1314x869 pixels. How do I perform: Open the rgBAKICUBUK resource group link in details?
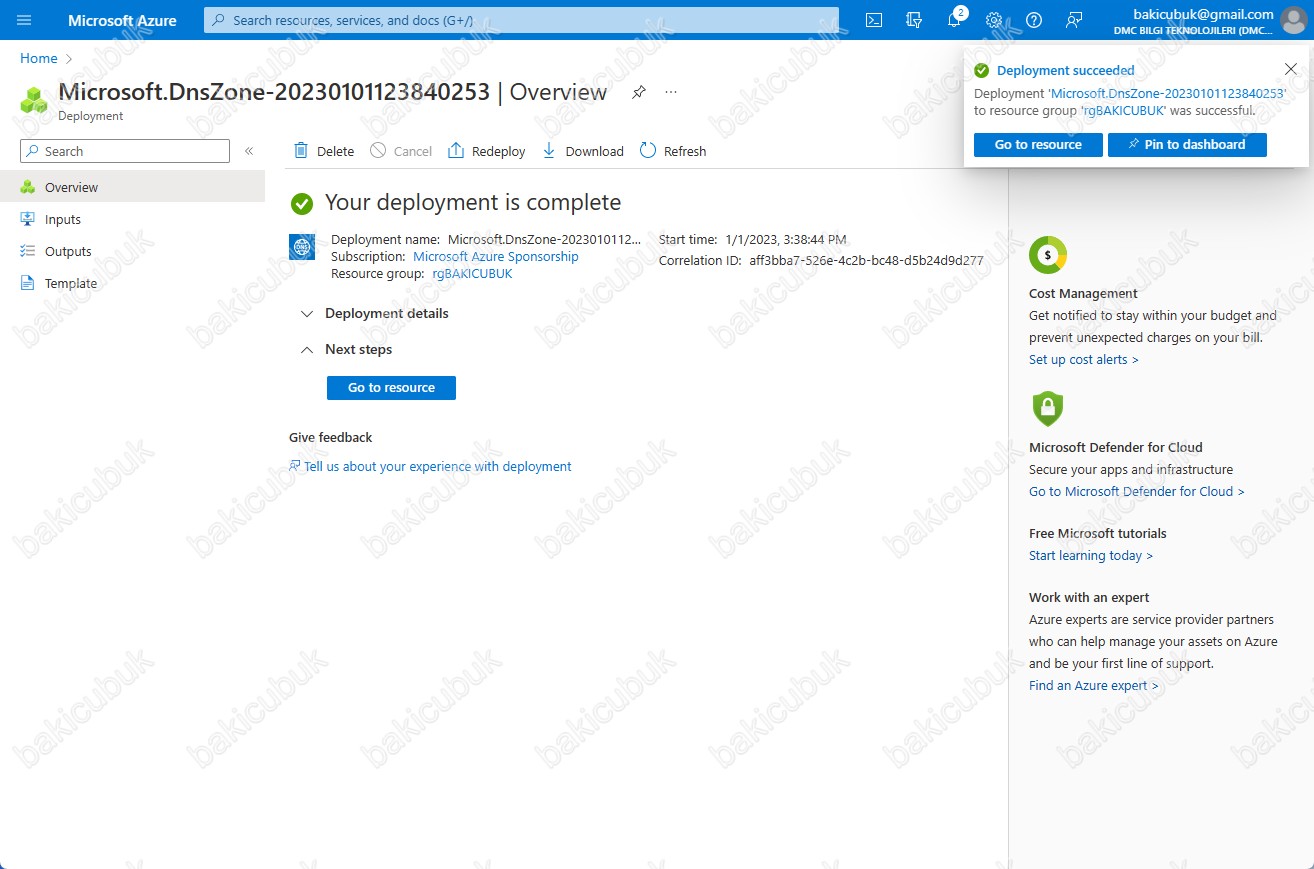tap(472, 274)
